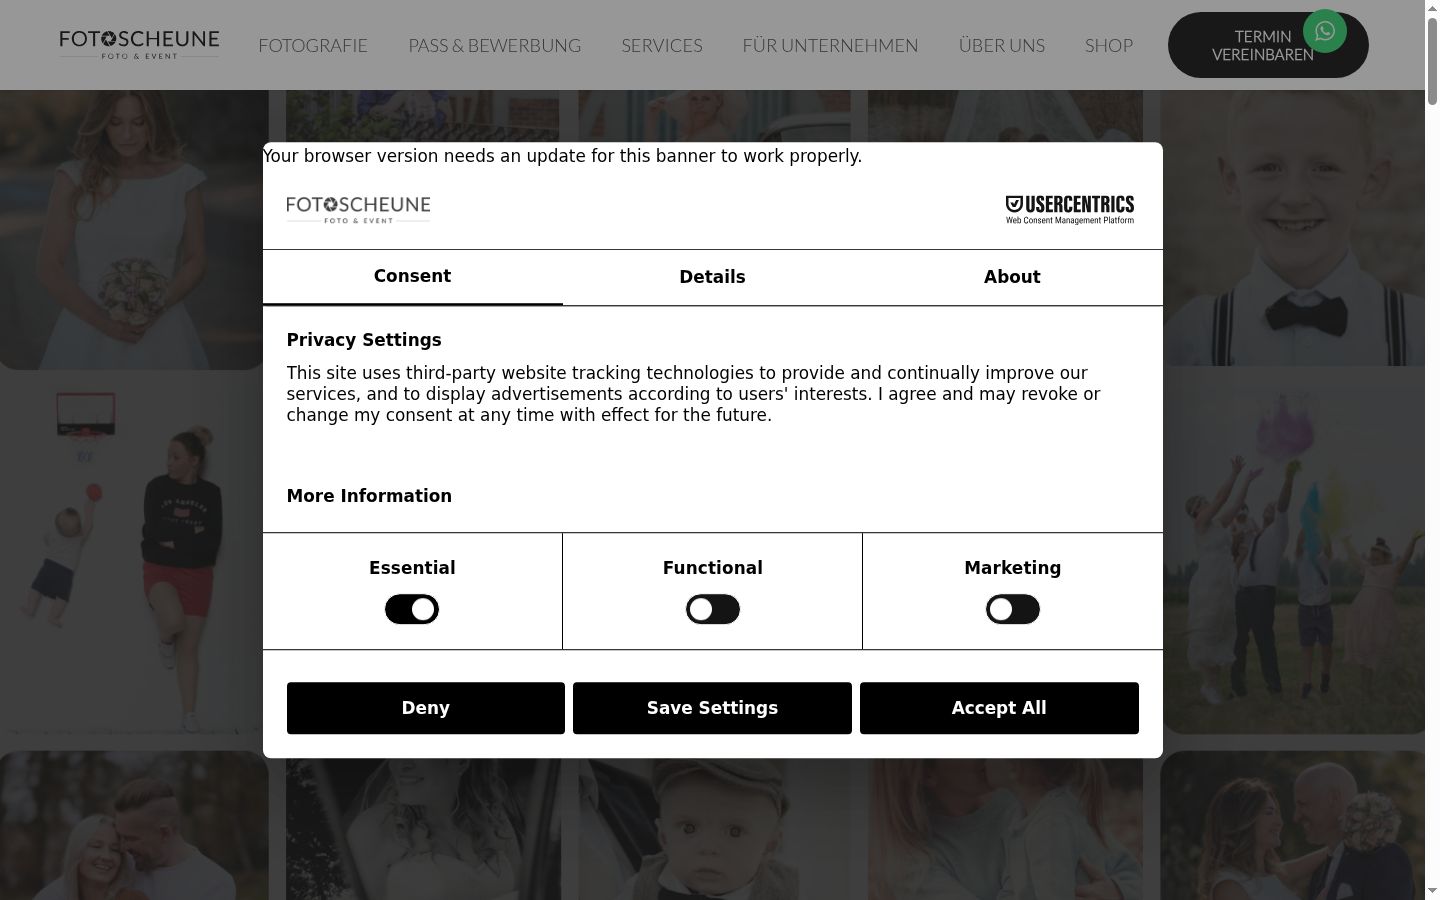Expand the Services navigation menu
This screenshot has height=900, width=1440.
(661, 45)
